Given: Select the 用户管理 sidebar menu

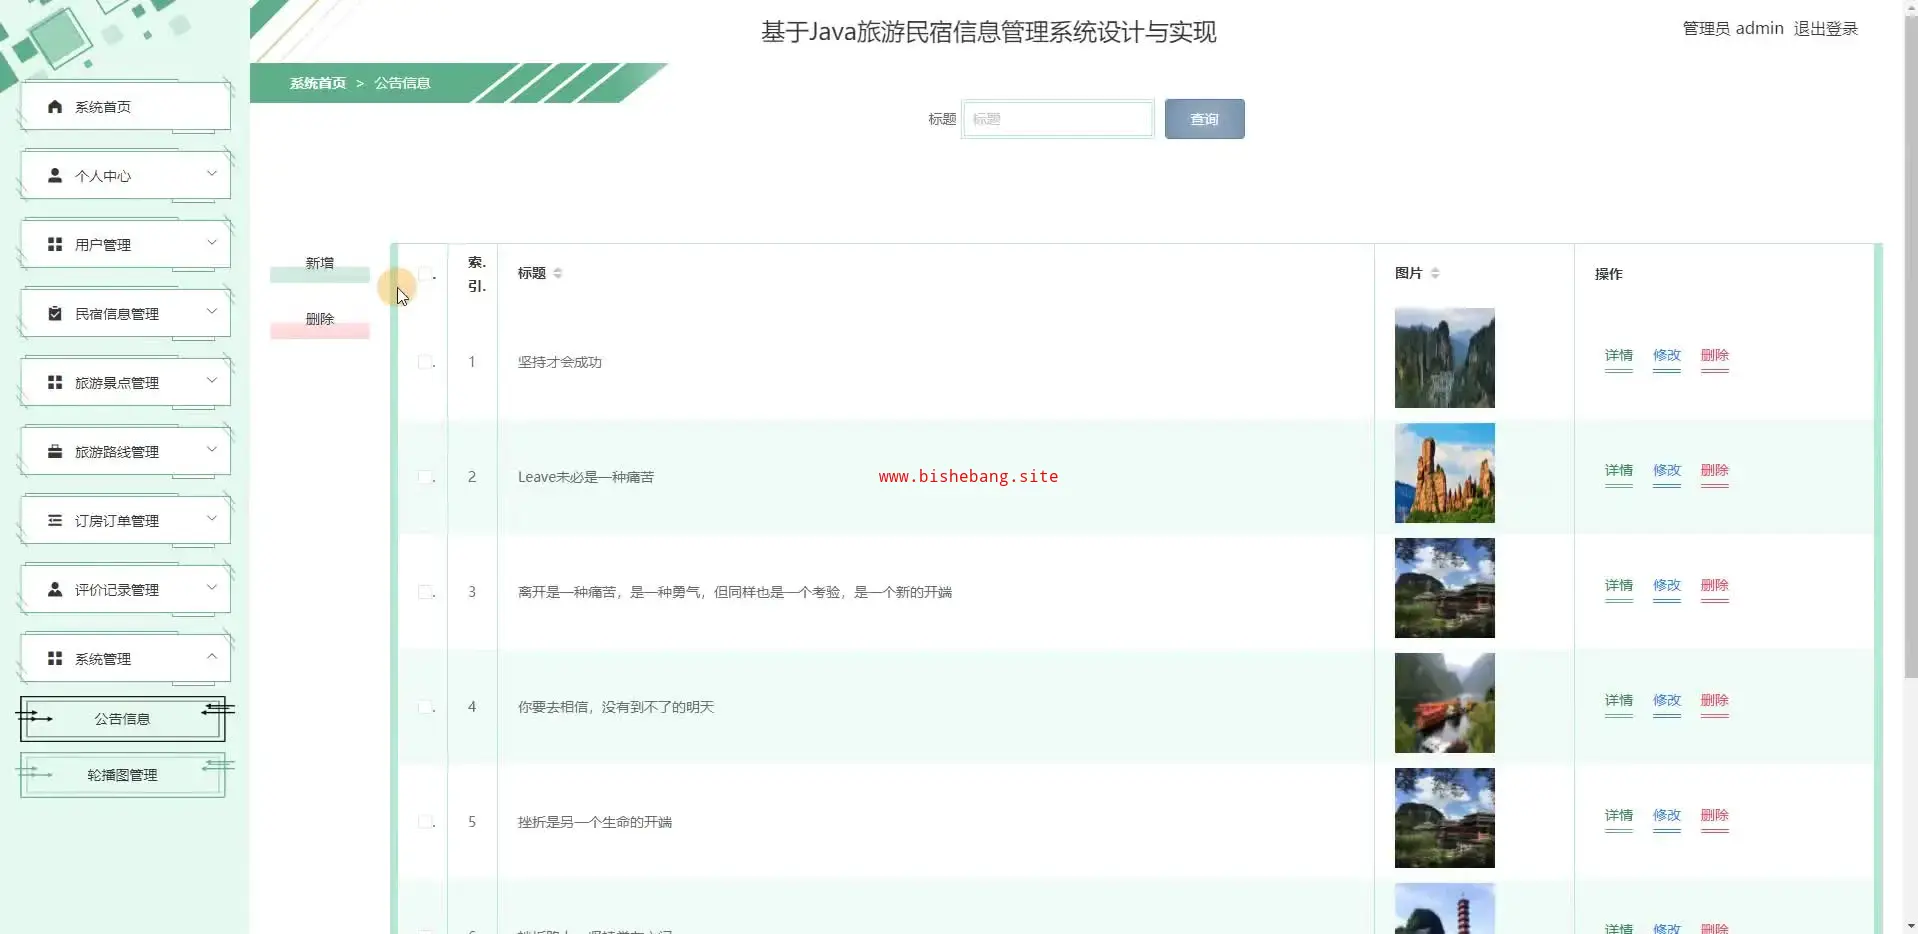Looking at the screenshot, I should coord(125,245).
